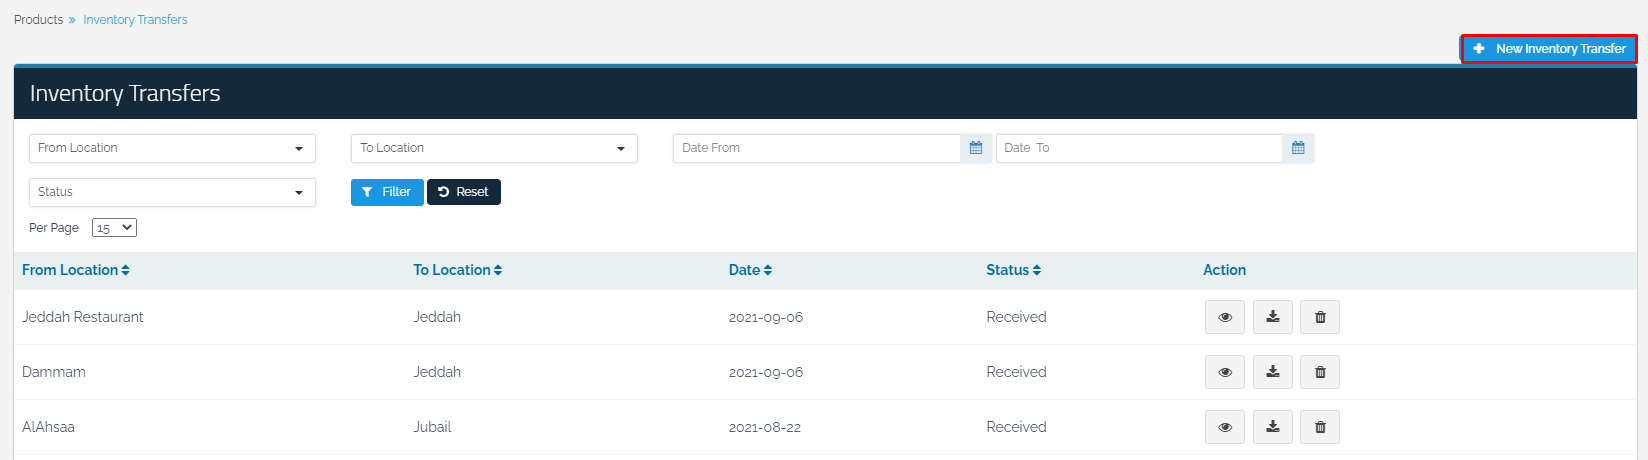View the Dammam transfer with eye icon
This screenshot has height=460, width=1648.
1224,372
